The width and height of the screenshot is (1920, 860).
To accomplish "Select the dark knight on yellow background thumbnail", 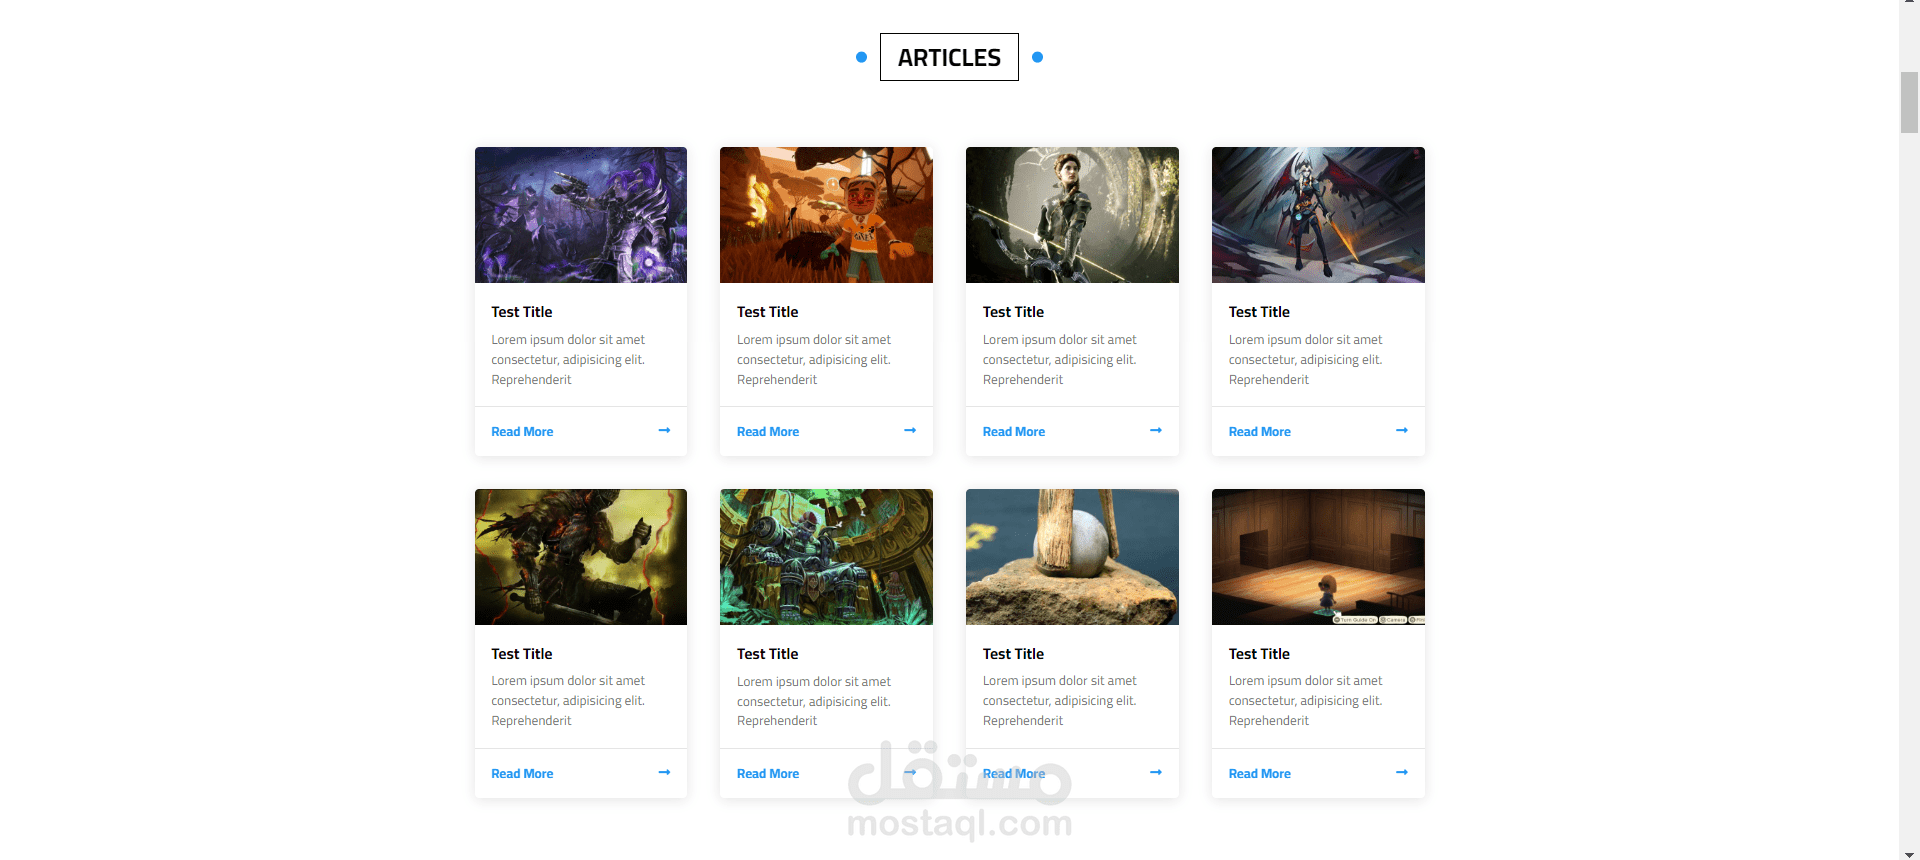I will click(581, 557).
